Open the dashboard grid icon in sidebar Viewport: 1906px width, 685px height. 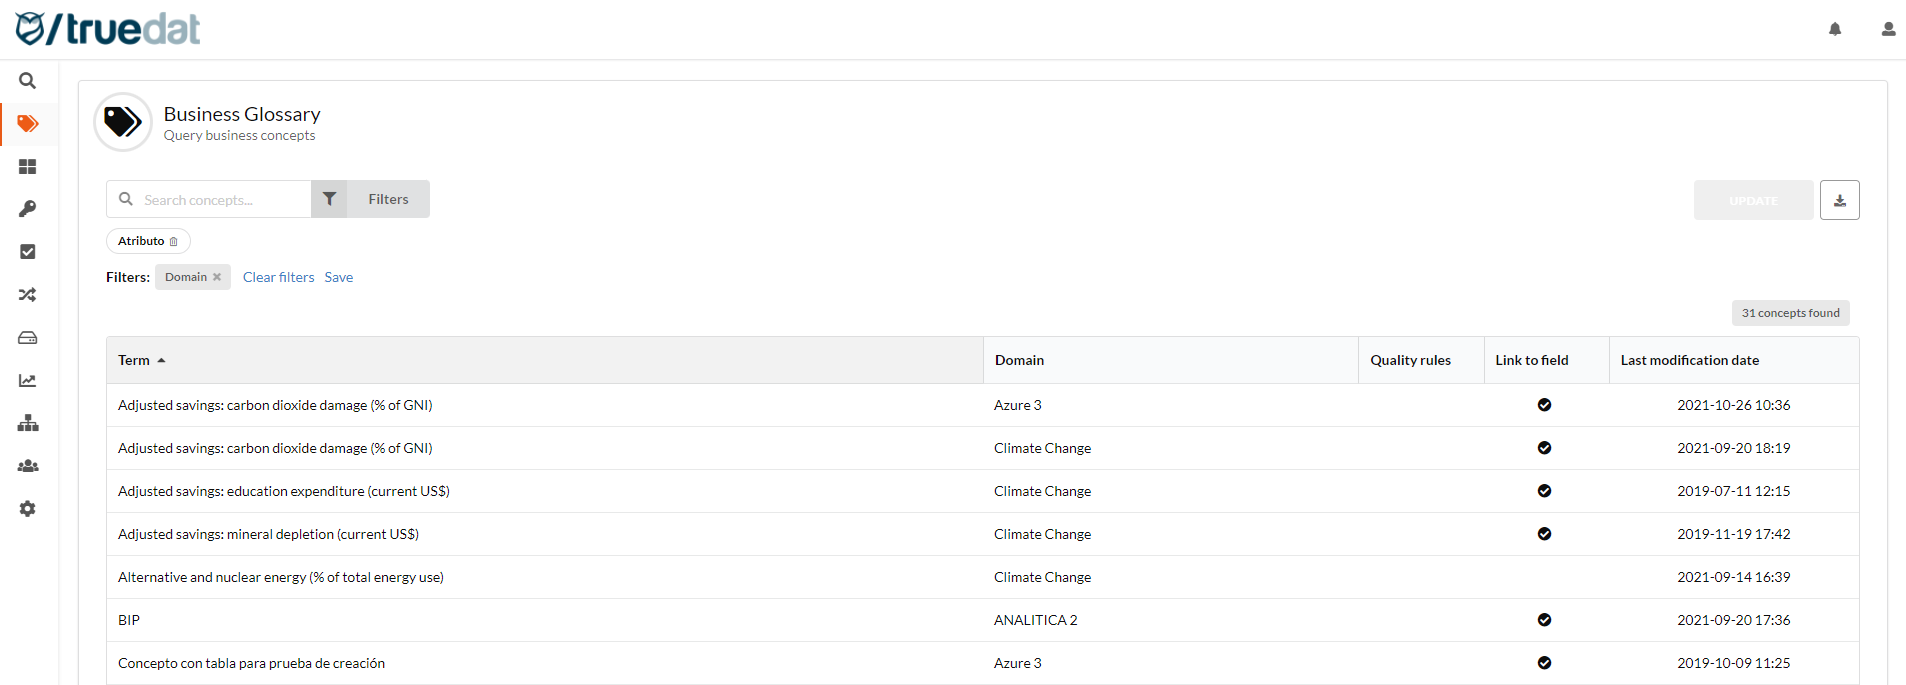point(28,167)
